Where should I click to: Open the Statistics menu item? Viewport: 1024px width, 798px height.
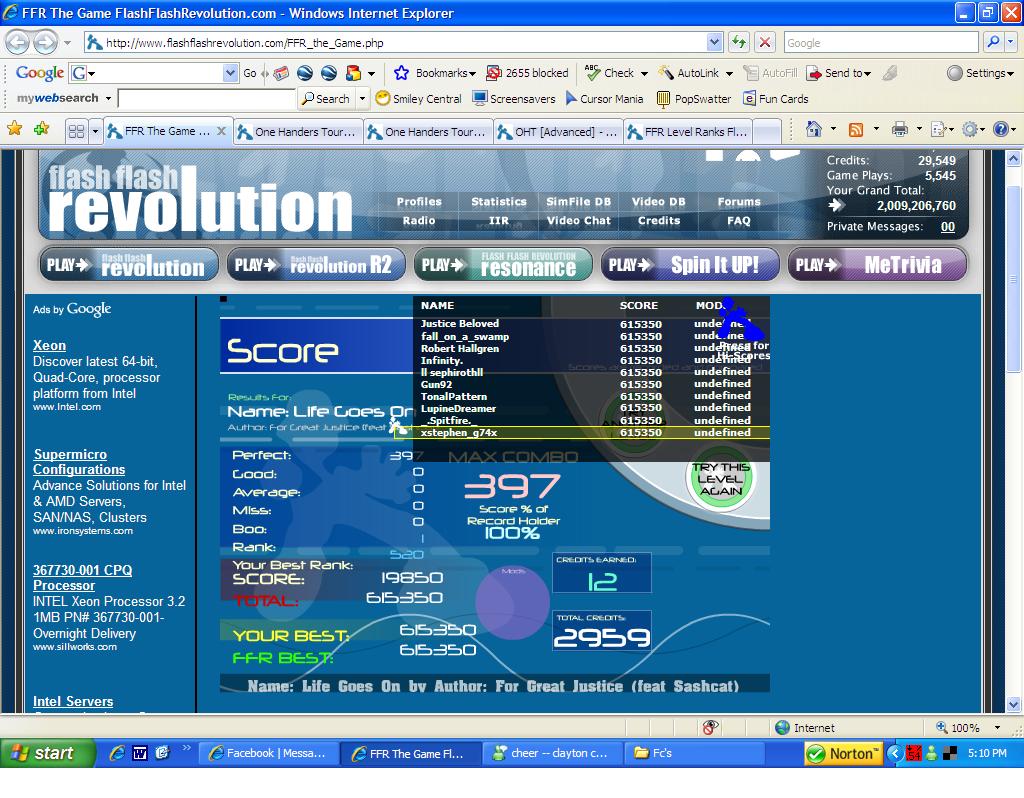499,202
